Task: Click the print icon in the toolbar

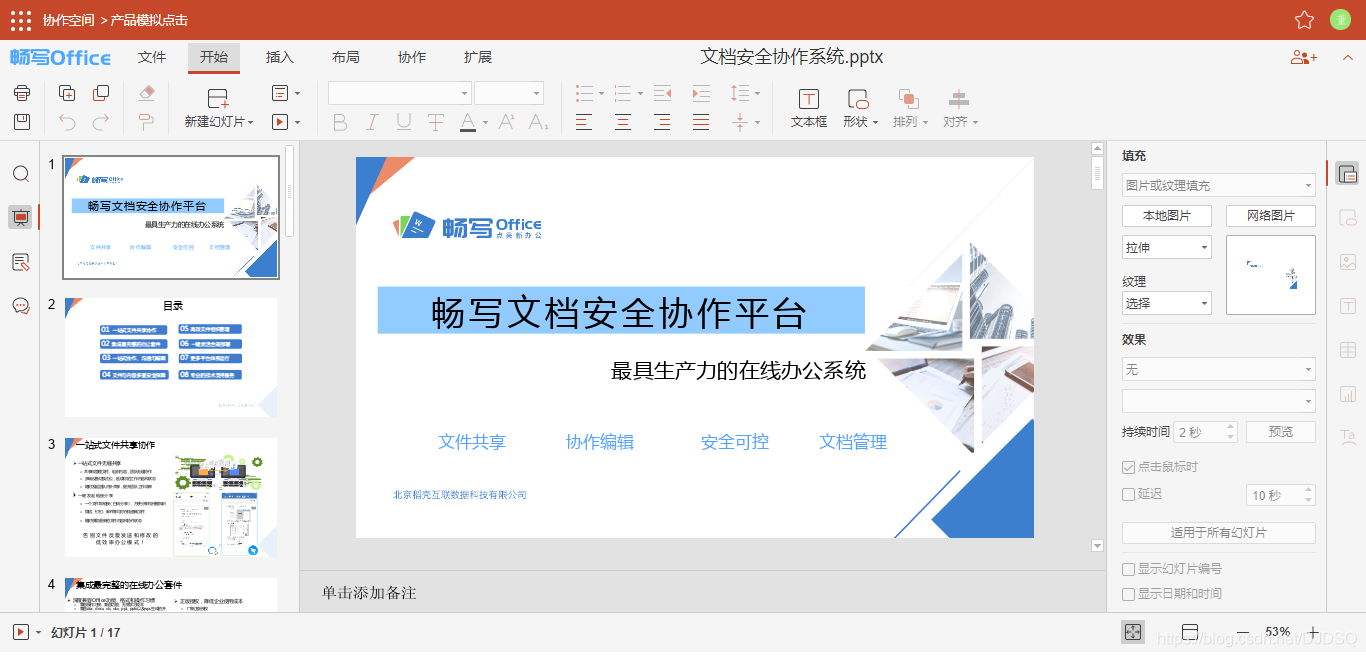Action: pyautogui.click(x=22, y=93)
